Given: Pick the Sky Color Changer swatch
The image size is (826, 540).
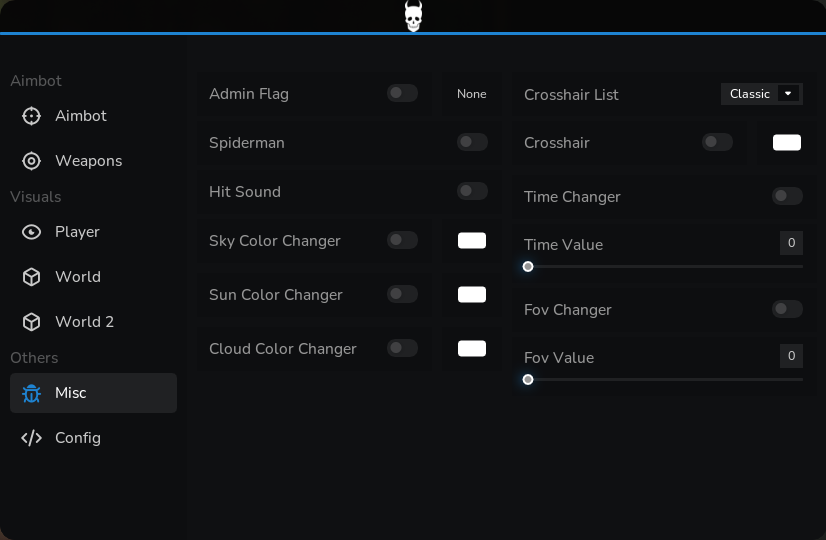Looking at the screenshot, I should 472,241.
